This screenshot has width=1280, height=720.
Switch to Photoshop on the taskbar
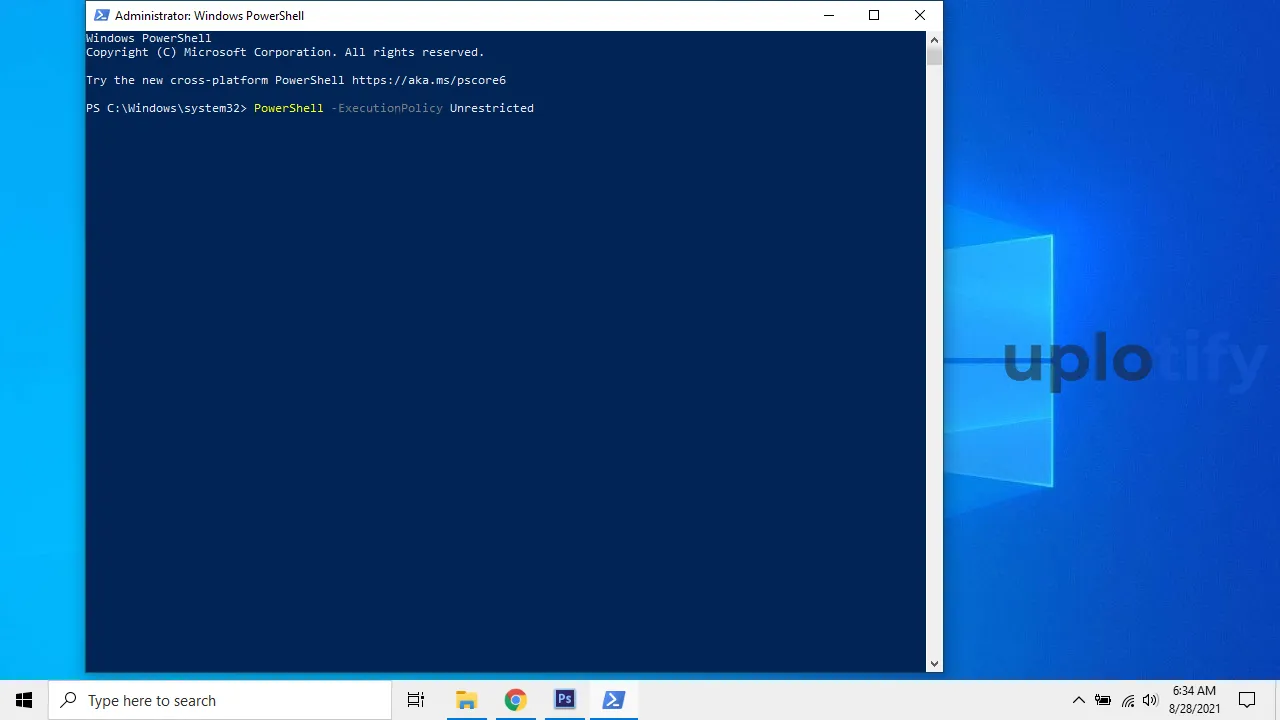[x=565, y=700]
